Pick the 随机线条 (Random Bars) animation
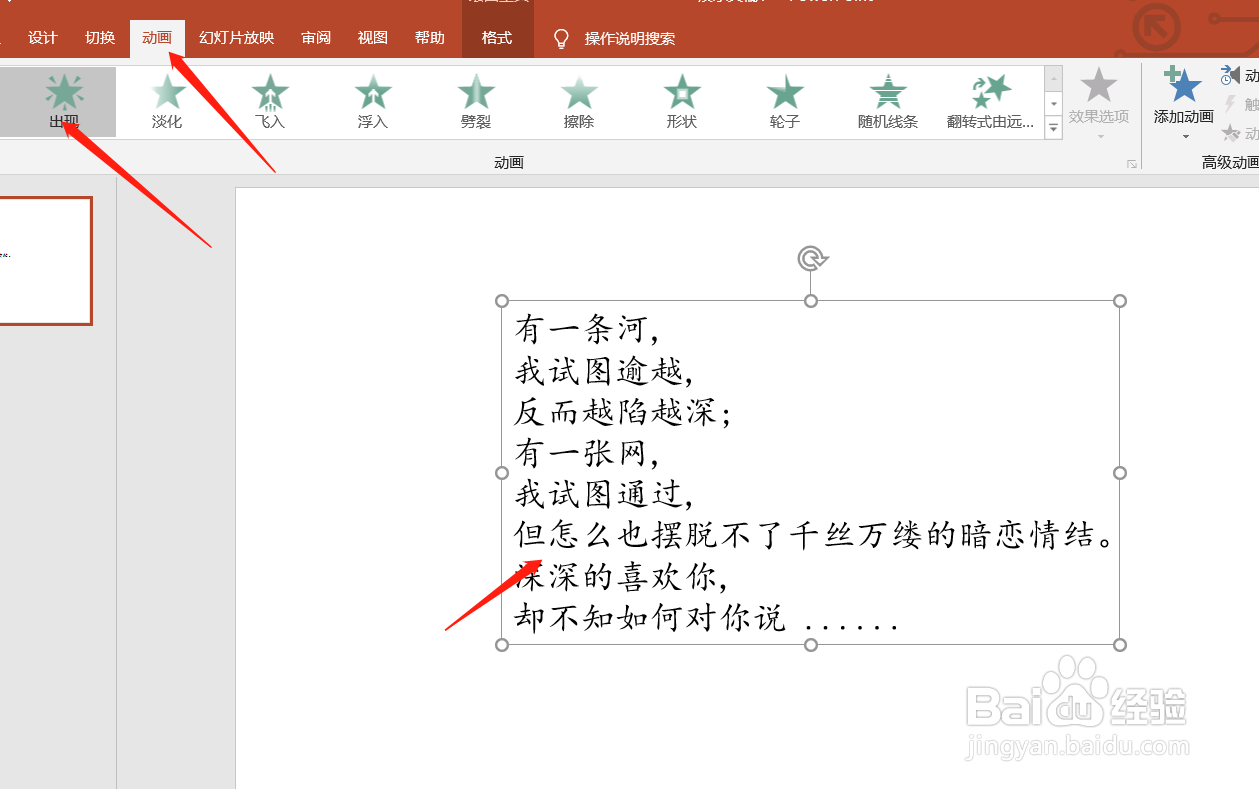 888,102
